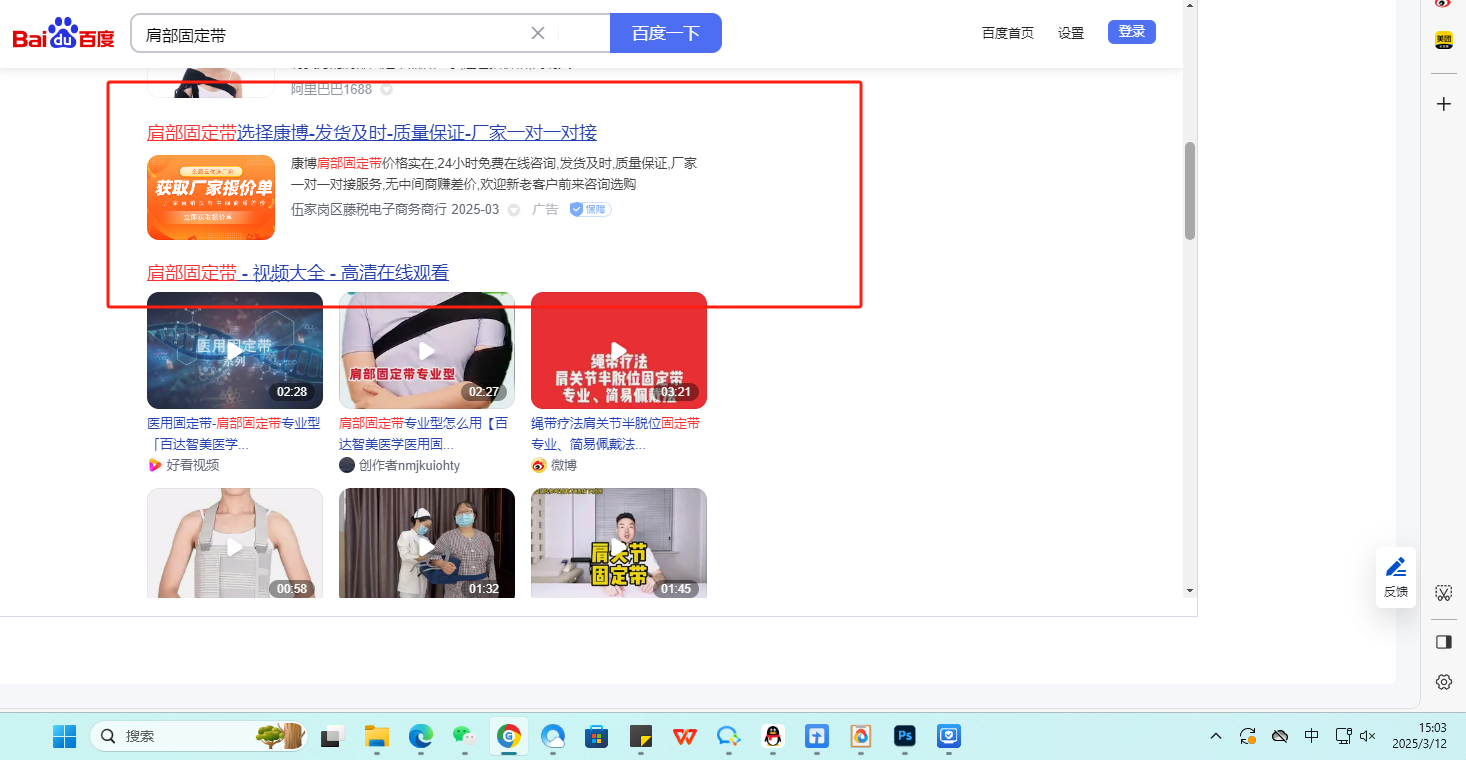Image resolution: width=1466 pixels, height=760 pixels.
Task: Click the Baidu logo
Action: click(64, 34)
